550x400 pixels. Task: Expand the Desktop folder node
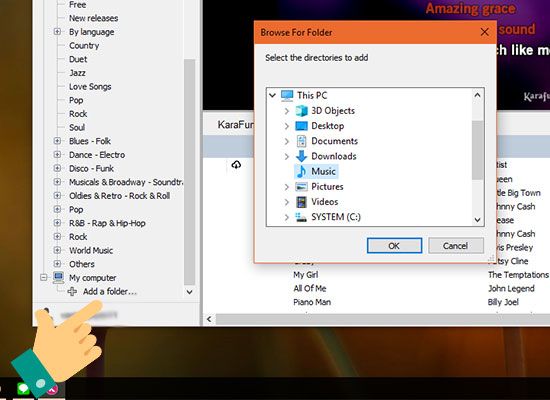coord(287,126)
